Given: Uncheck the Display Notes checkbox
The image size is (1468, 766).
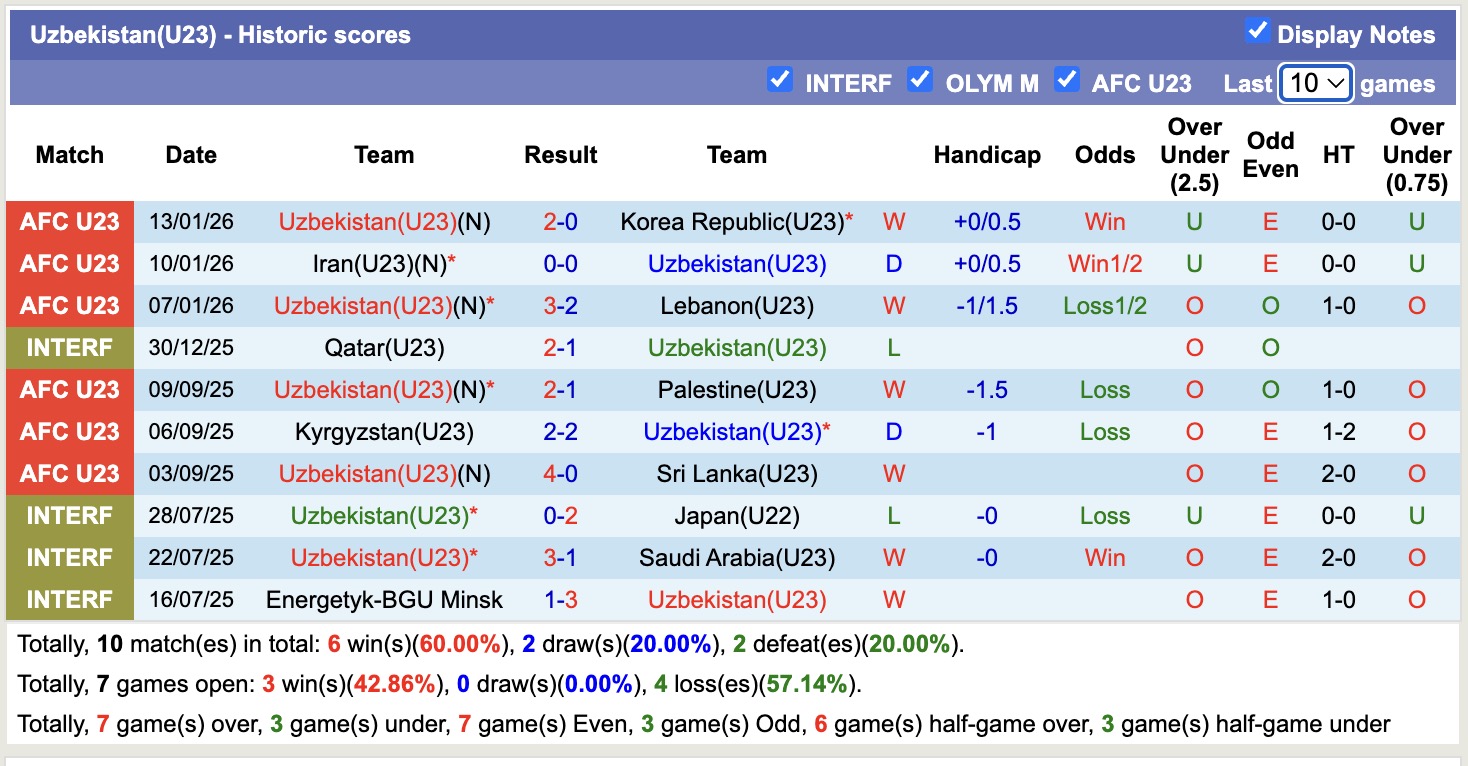Looking at the screenshot, I should tap(1257, 32).
